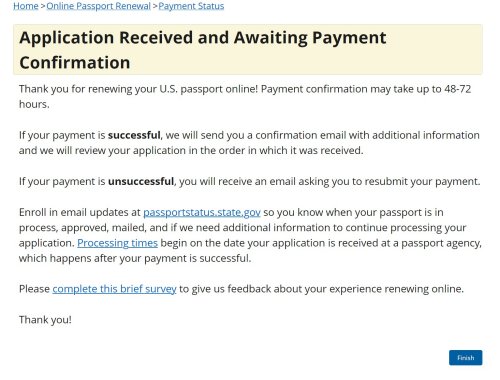Click breadcrumb separator before Payment Status
The height and width of the screenshot is (380, 500).
click(x=155, y=6)
